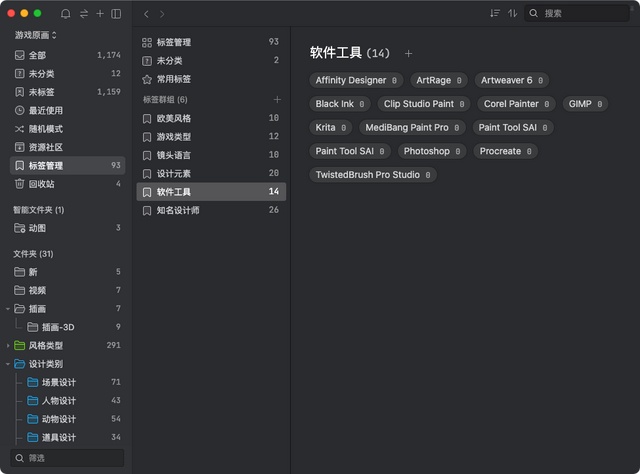Viewport: 640px width, 474px height.
Task: Click the Procreate tag
Action: point(505,151)
